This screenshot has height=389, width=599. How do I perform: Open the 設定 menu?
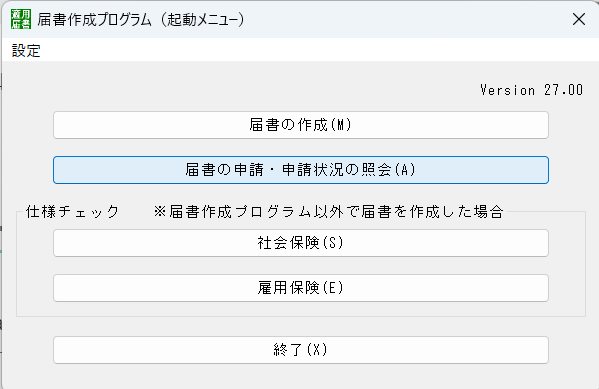[x=26, y=50]
